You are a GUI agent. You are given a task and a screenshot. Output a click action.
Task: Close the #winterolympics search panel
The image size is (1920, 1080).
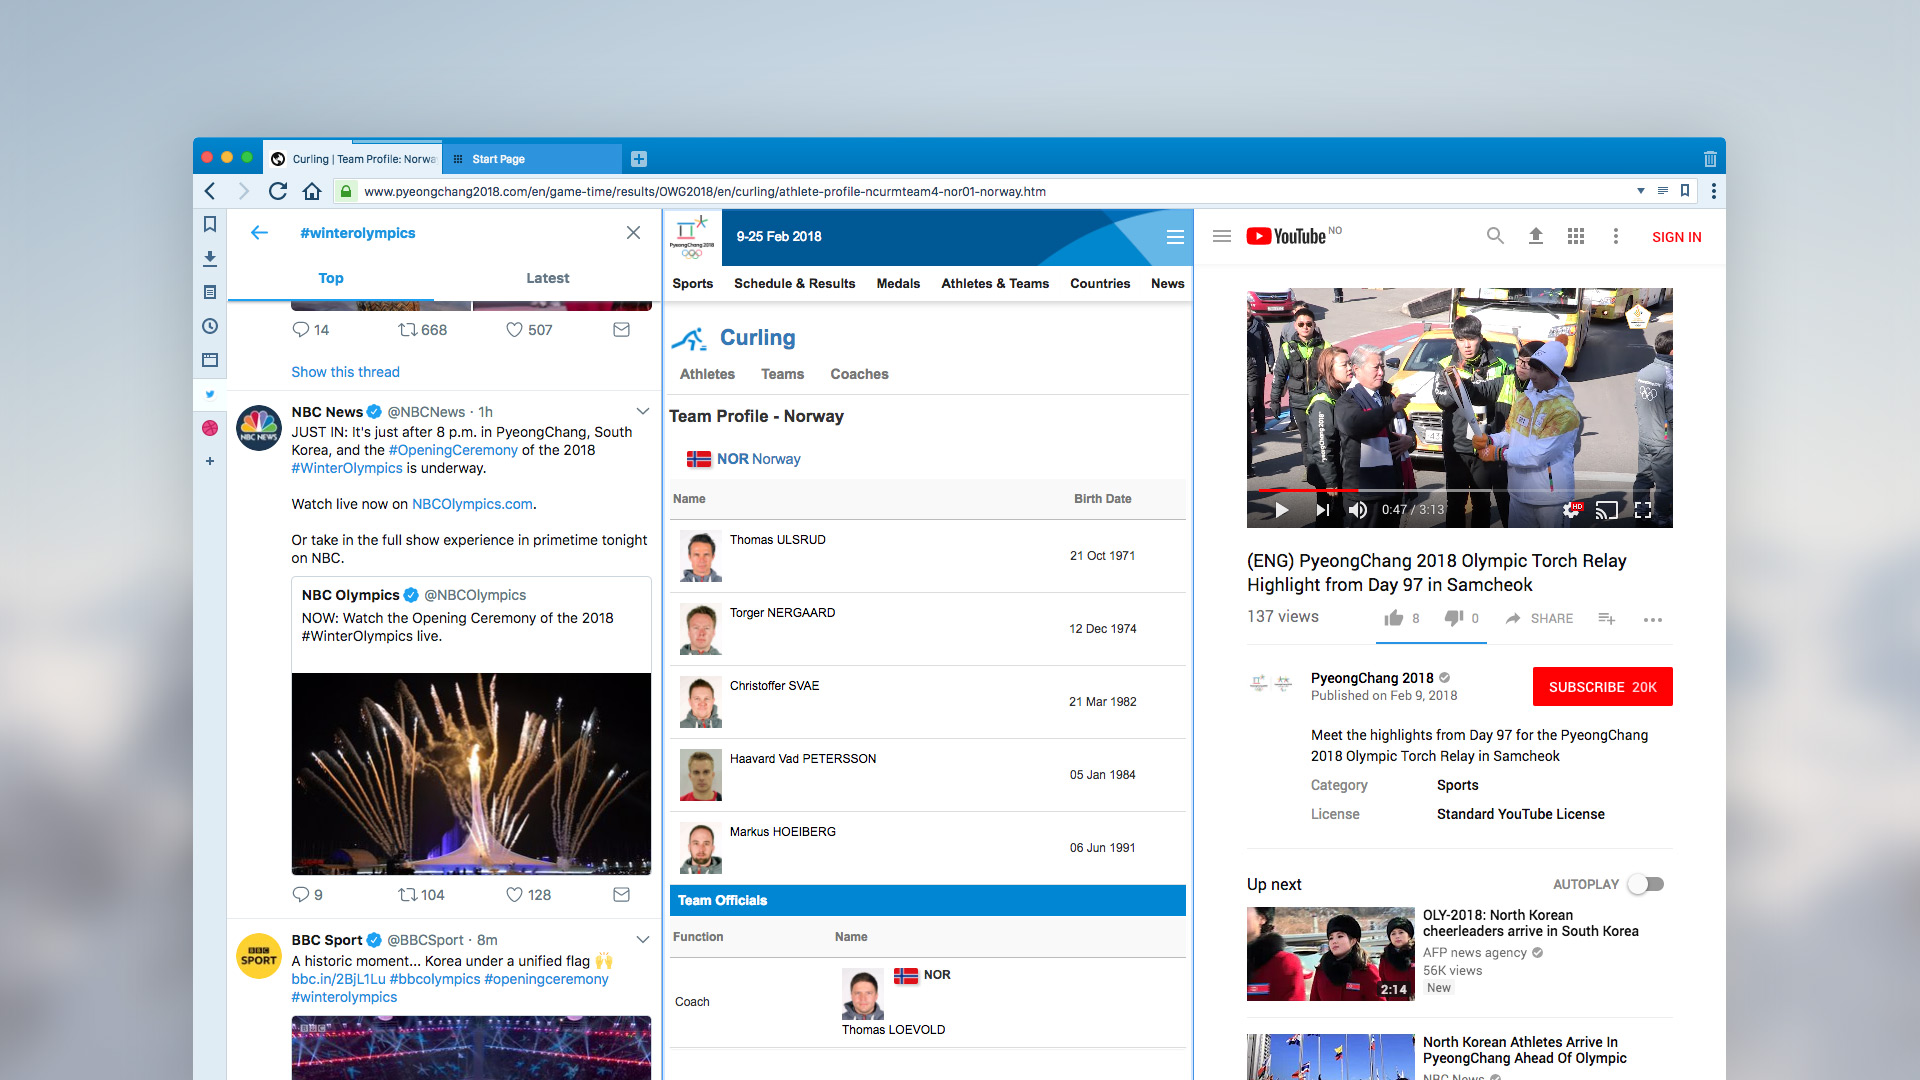click(633, 233)
